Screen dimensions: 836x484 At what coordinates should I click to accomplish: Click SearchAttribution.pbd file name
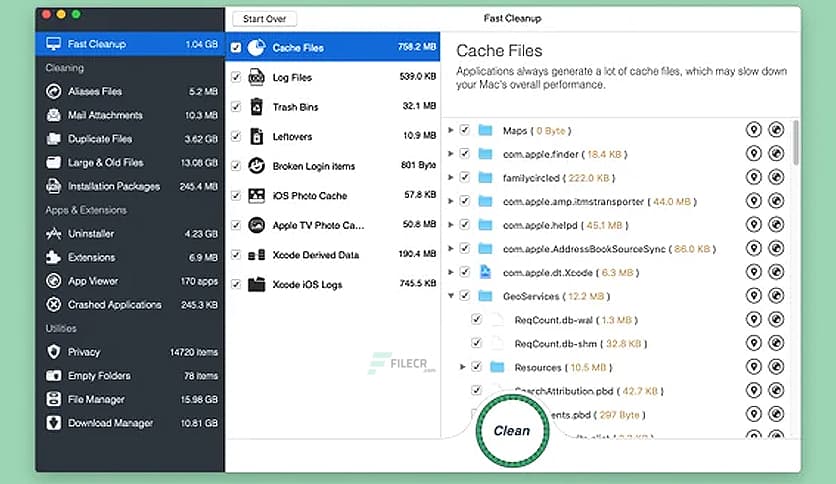point(564,391)
